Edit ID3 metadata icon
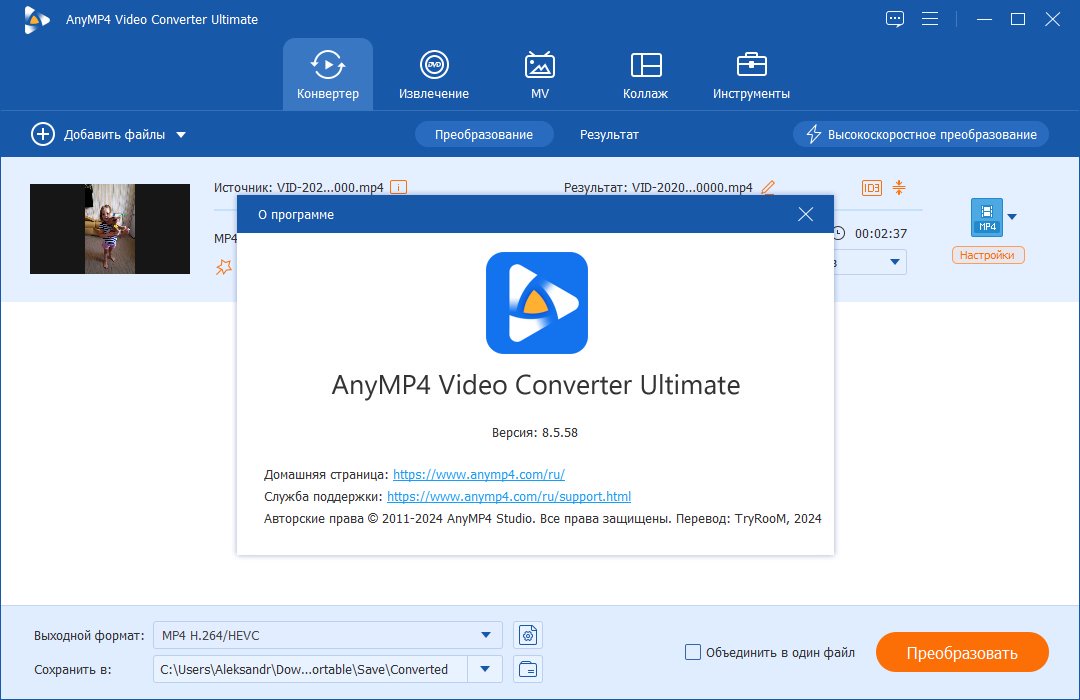1080x700 pixels. click(x=872, y=187)
